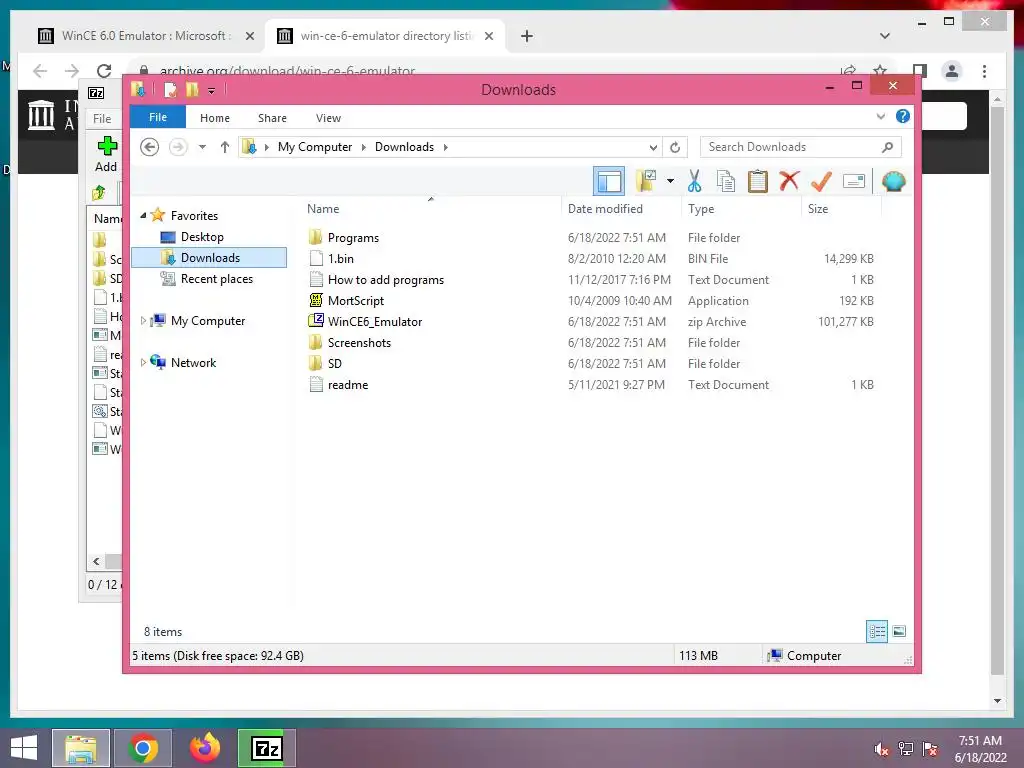
Task: Click the Chrome profile avatar icon
Action: click(952, 71)
